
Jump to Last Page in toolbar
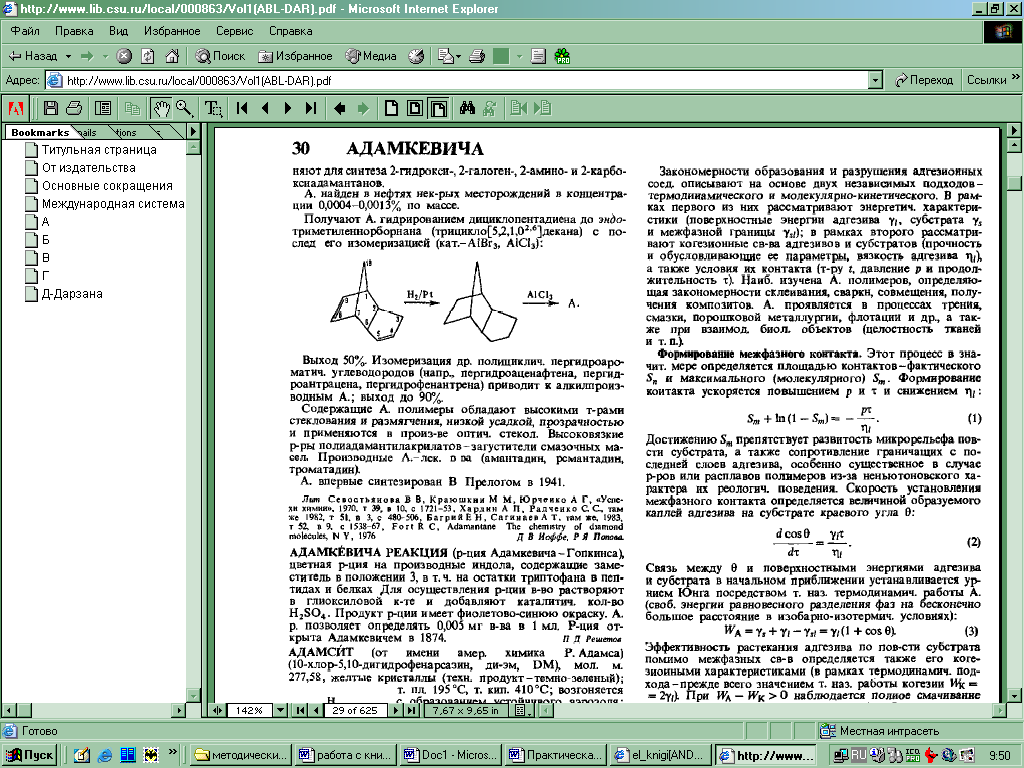point(311,108)
